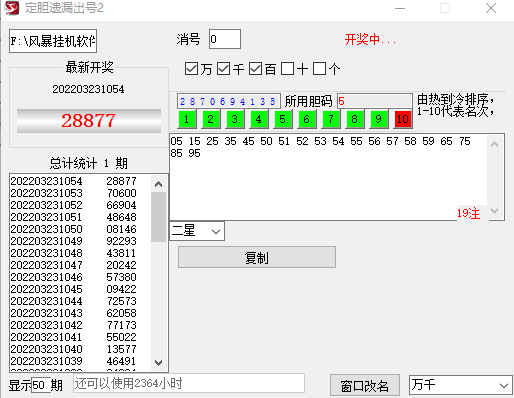514x398 pixels.
Task: Select green rank button 3
Action: pos(234,119)
